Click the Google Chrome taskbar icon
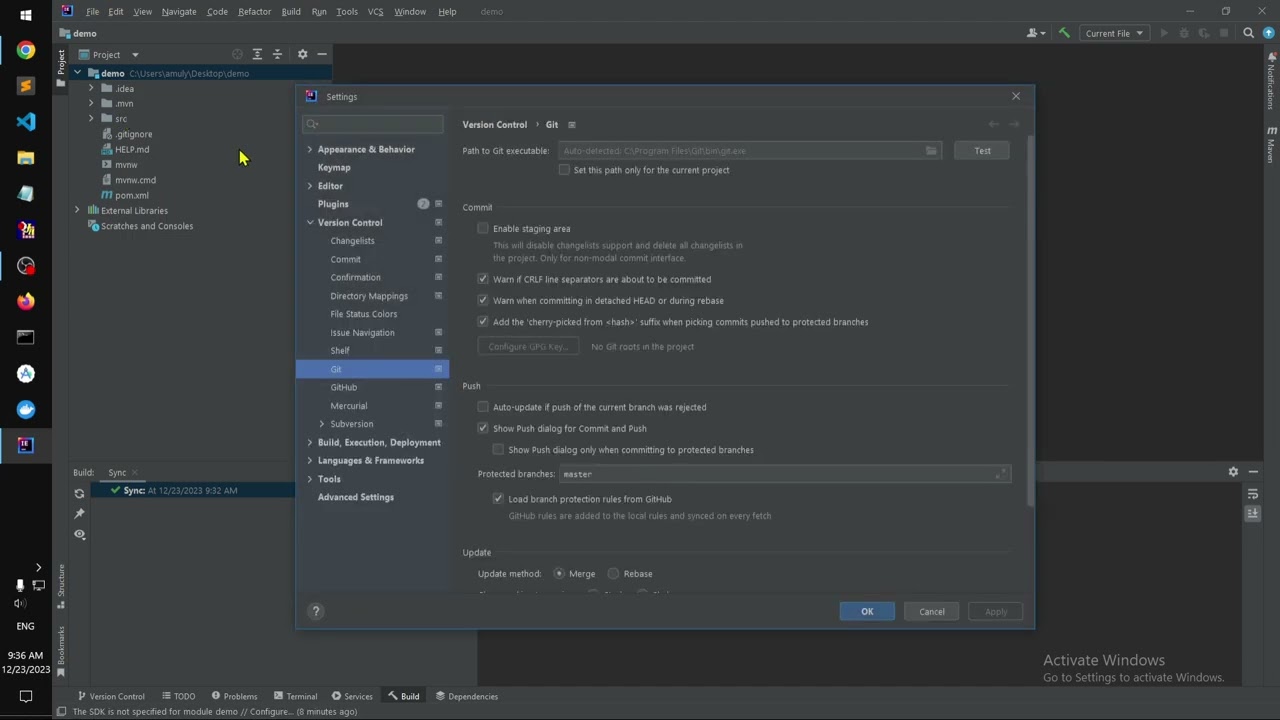Image resolution: width=1280 pixels, height=720 pixels. 26,50
